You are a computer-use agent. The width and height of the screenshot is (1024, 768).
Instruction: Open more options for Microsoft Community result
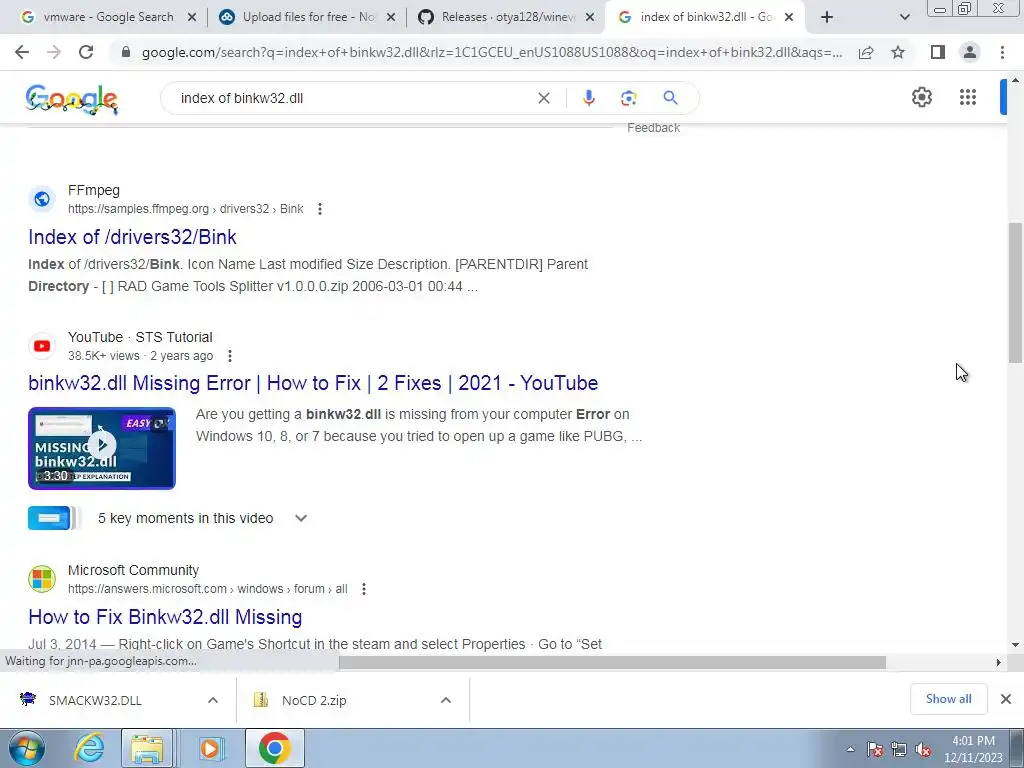(x=364, y=589)
